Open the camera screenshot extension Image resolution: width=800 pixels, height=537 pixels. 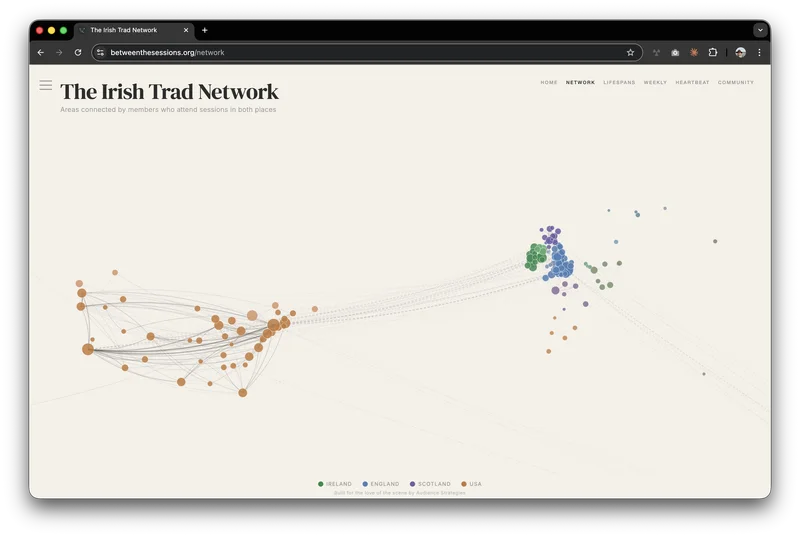click(675, 53)
